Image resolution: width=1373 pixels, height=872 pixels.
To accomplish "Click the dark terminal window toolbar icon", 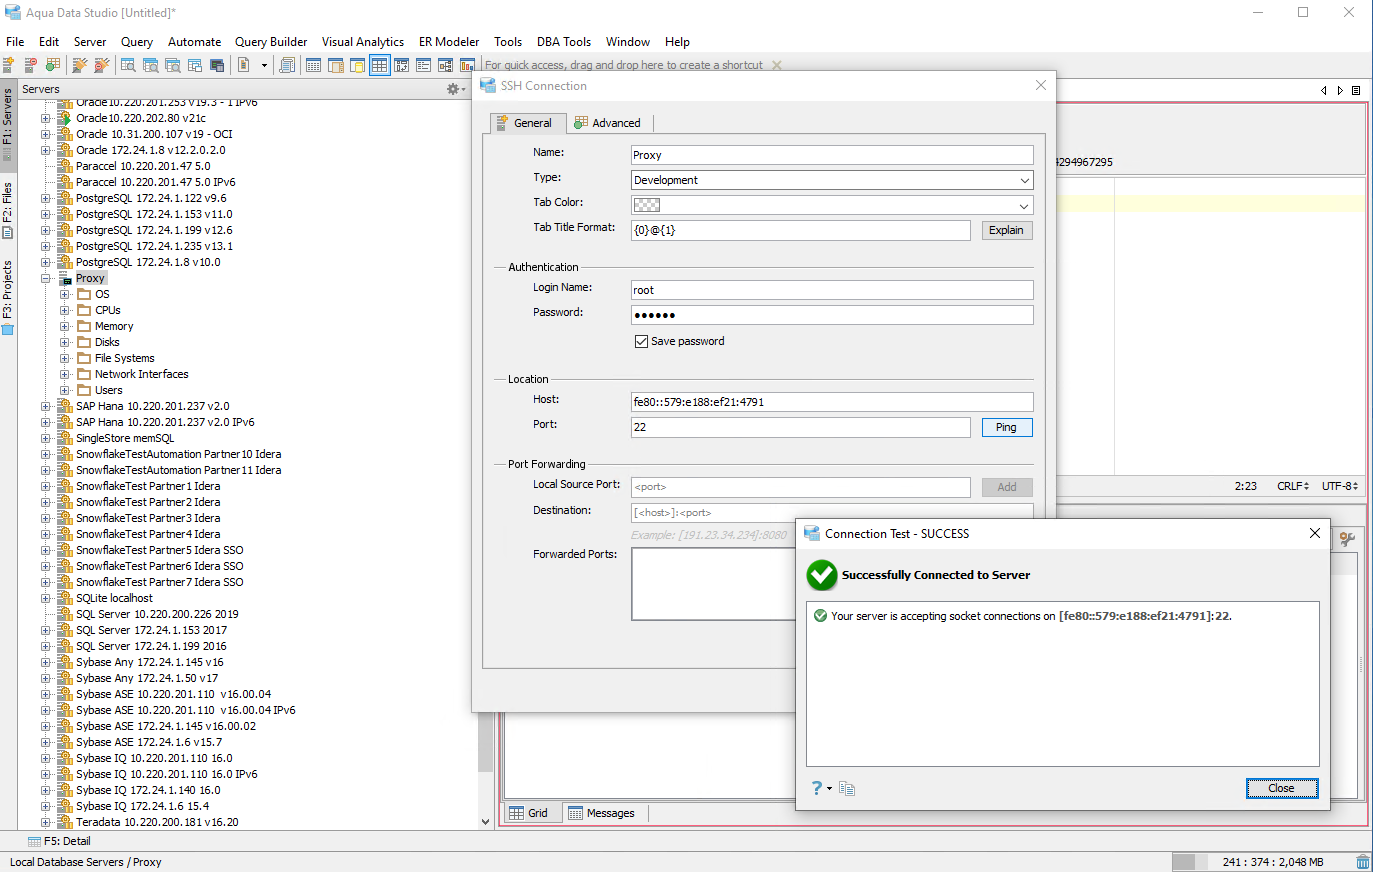I will pos(217,65).
